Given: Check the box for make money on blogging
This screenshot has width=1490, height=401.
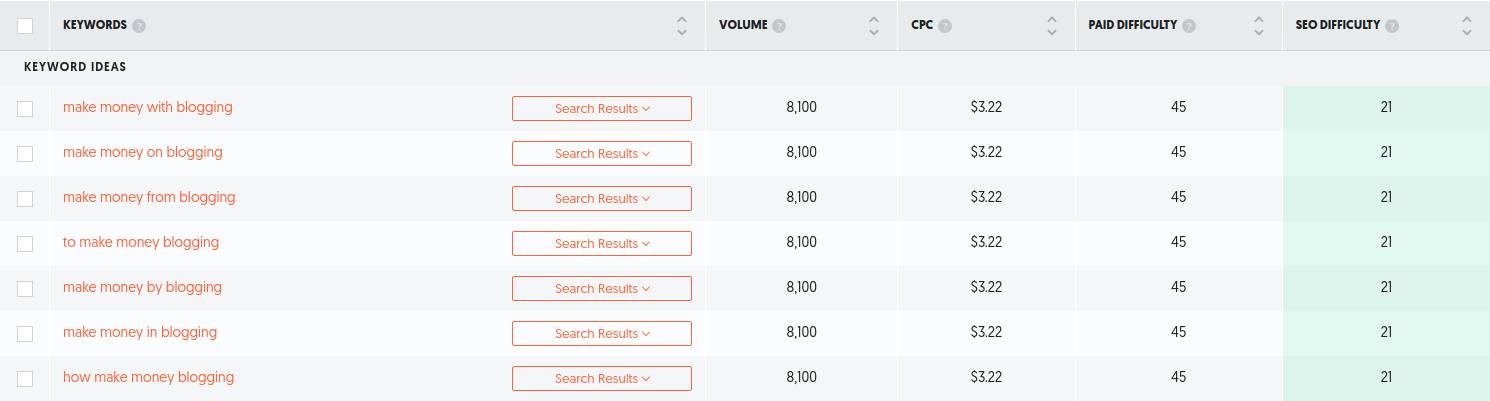Looking at the screenshot, I should pos(25,154).
